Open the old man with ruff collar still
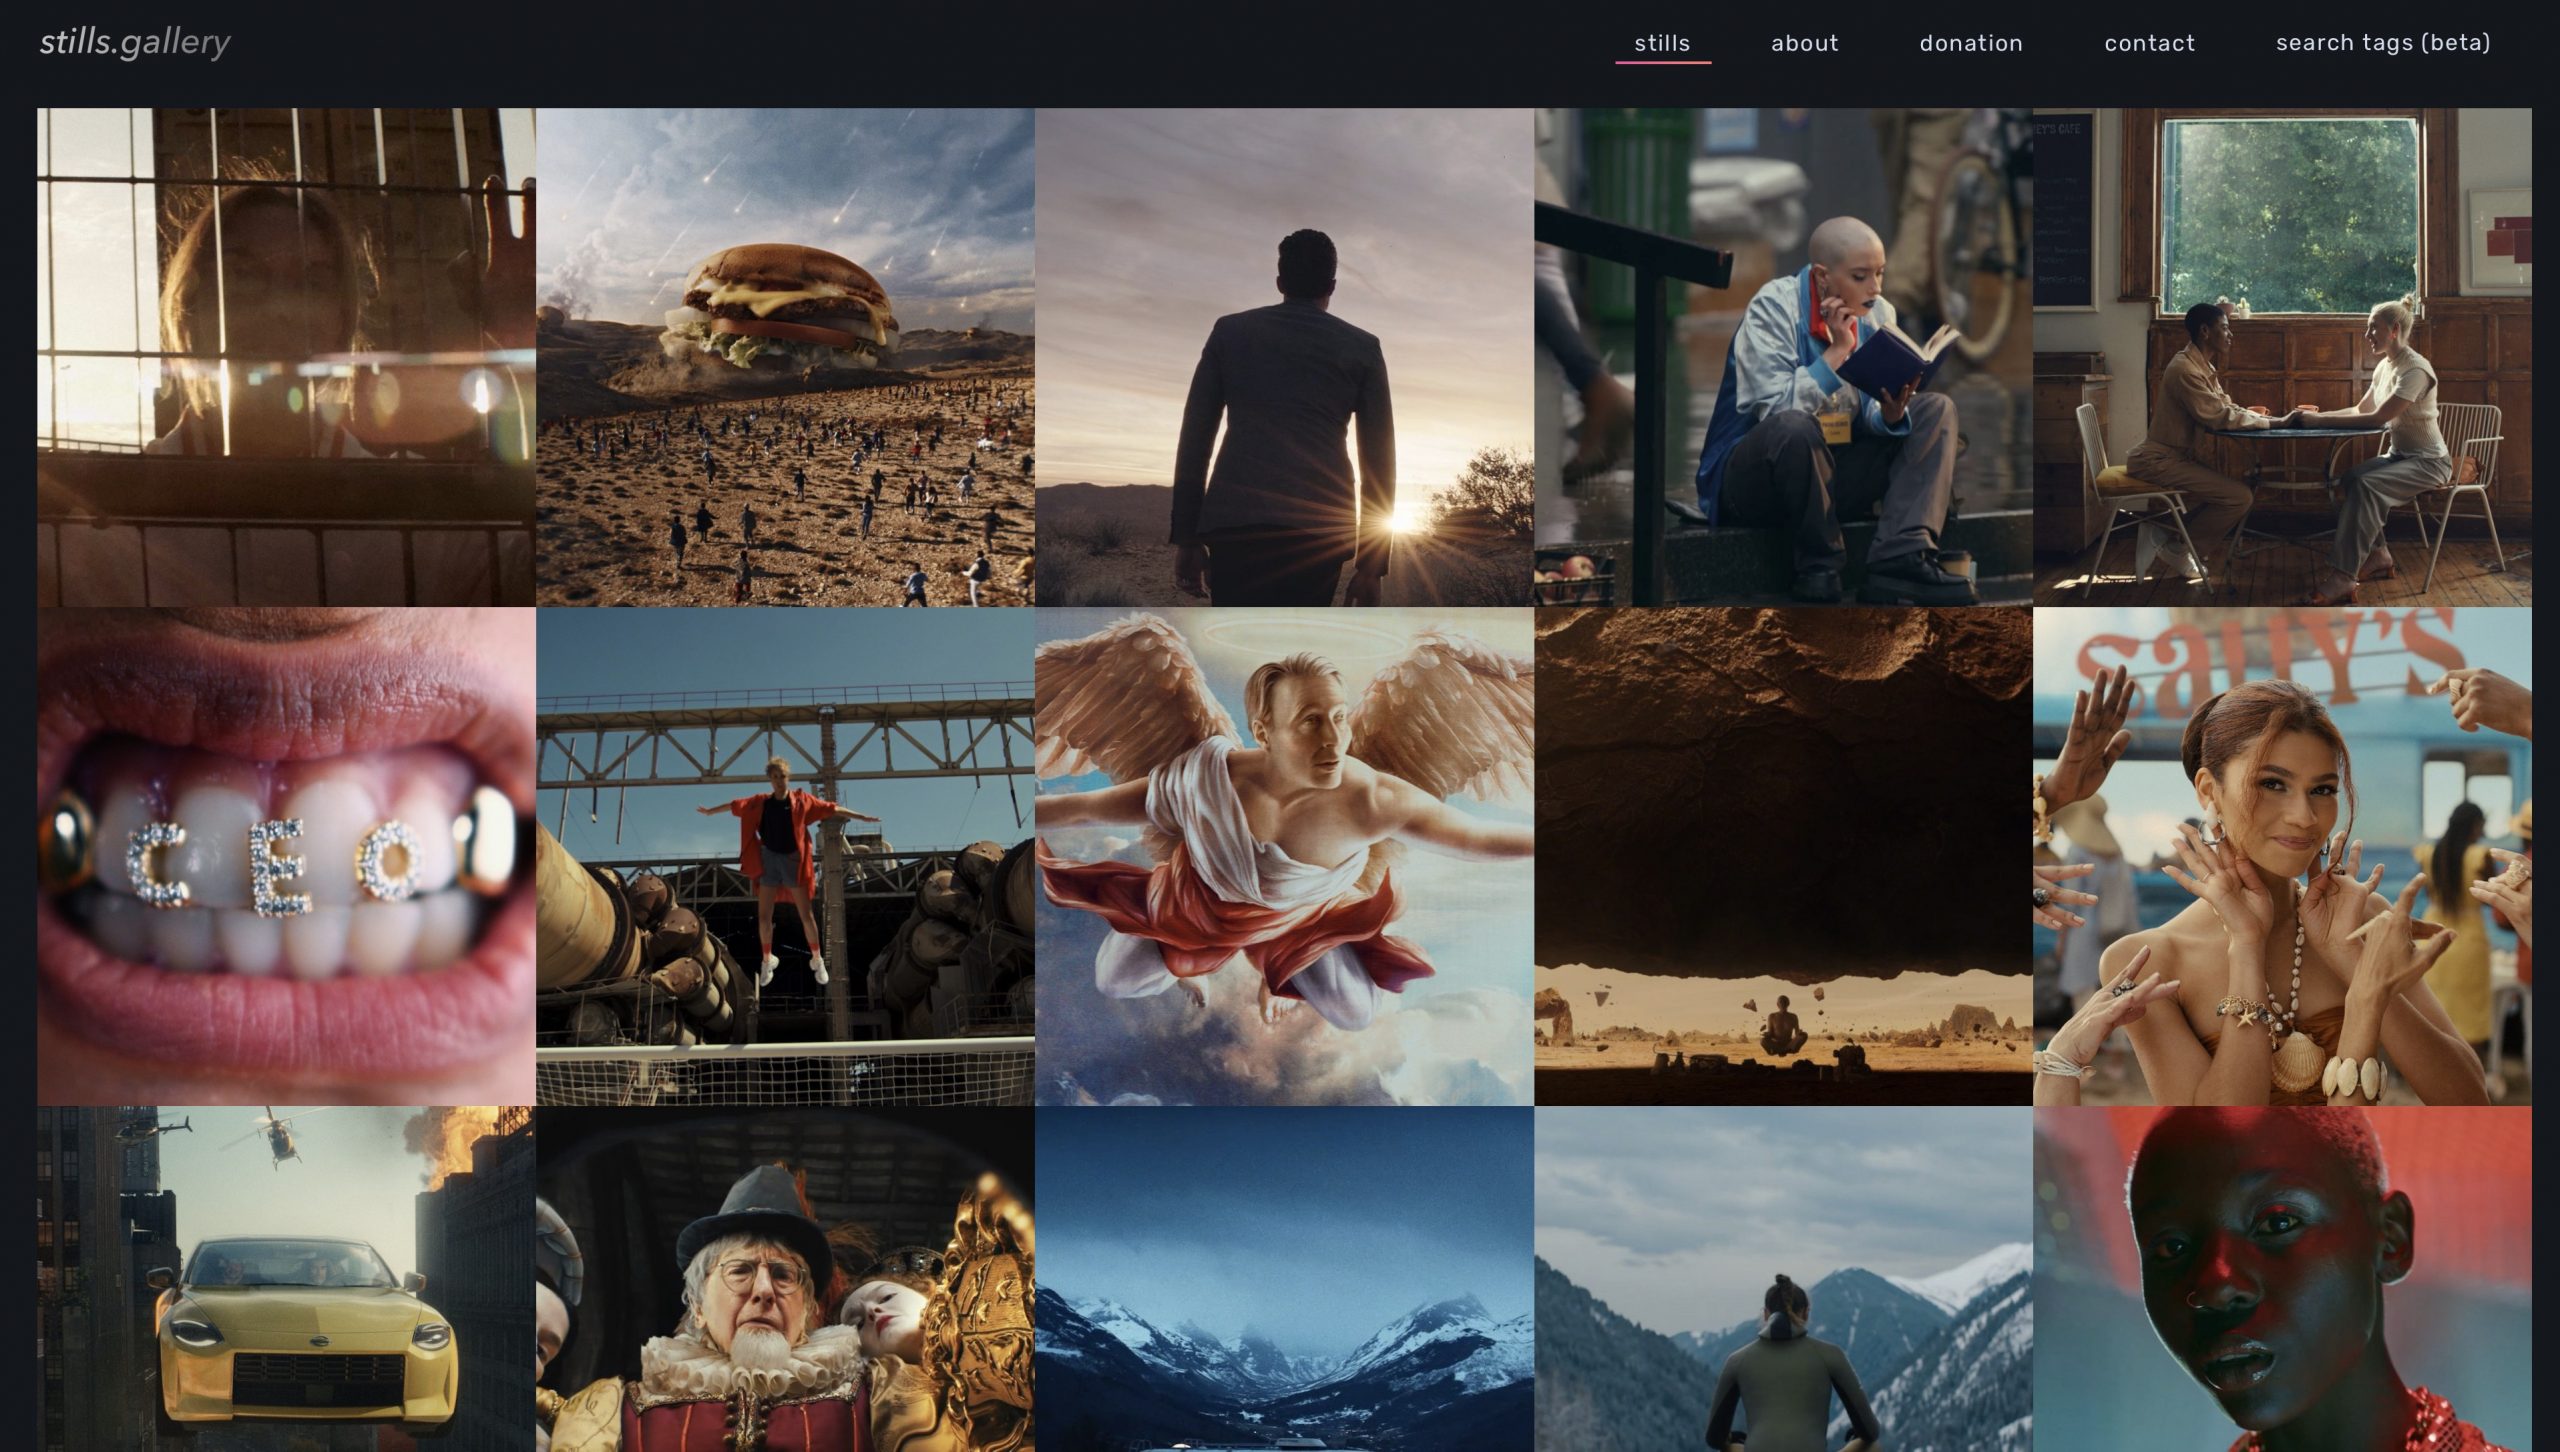This screenshot has width=2560, height=1452. [785, 1280]
